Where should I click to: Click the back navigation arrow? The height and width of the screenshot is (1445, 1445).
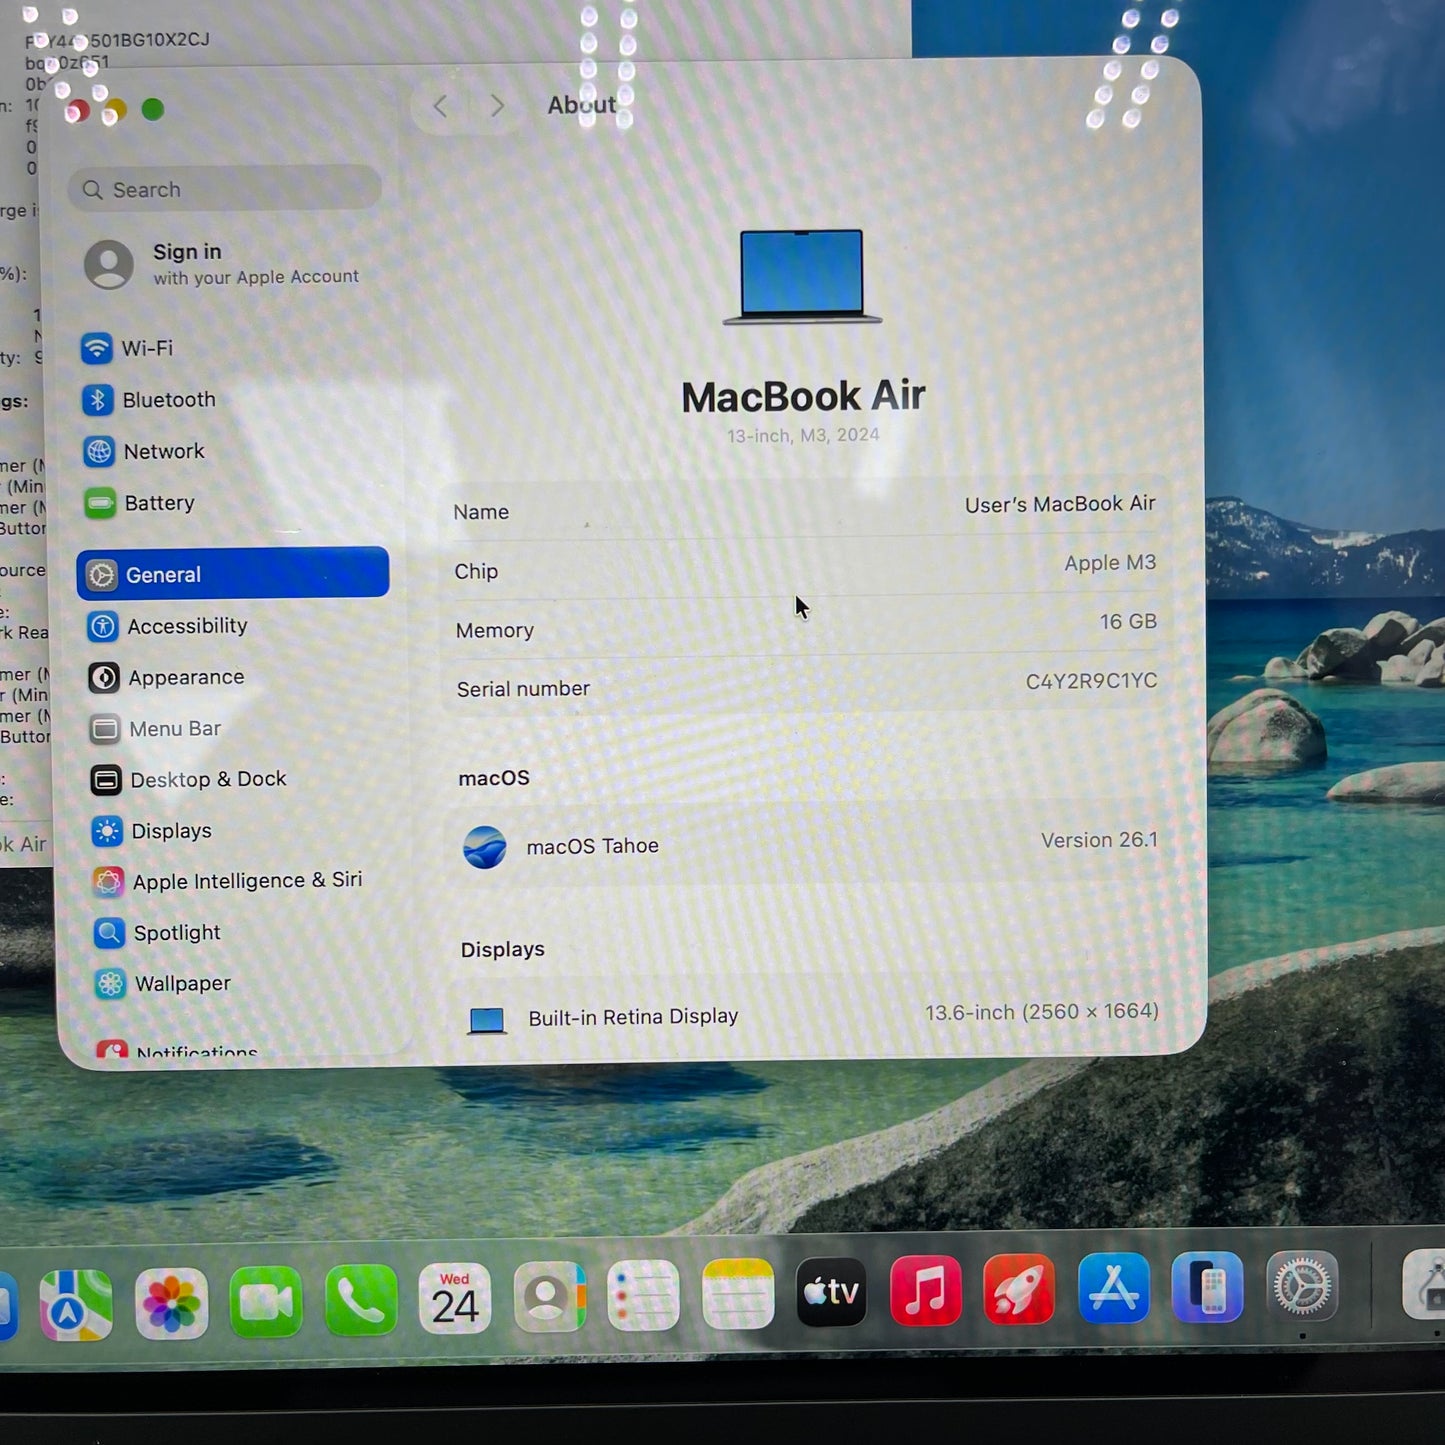coord(440,105)
